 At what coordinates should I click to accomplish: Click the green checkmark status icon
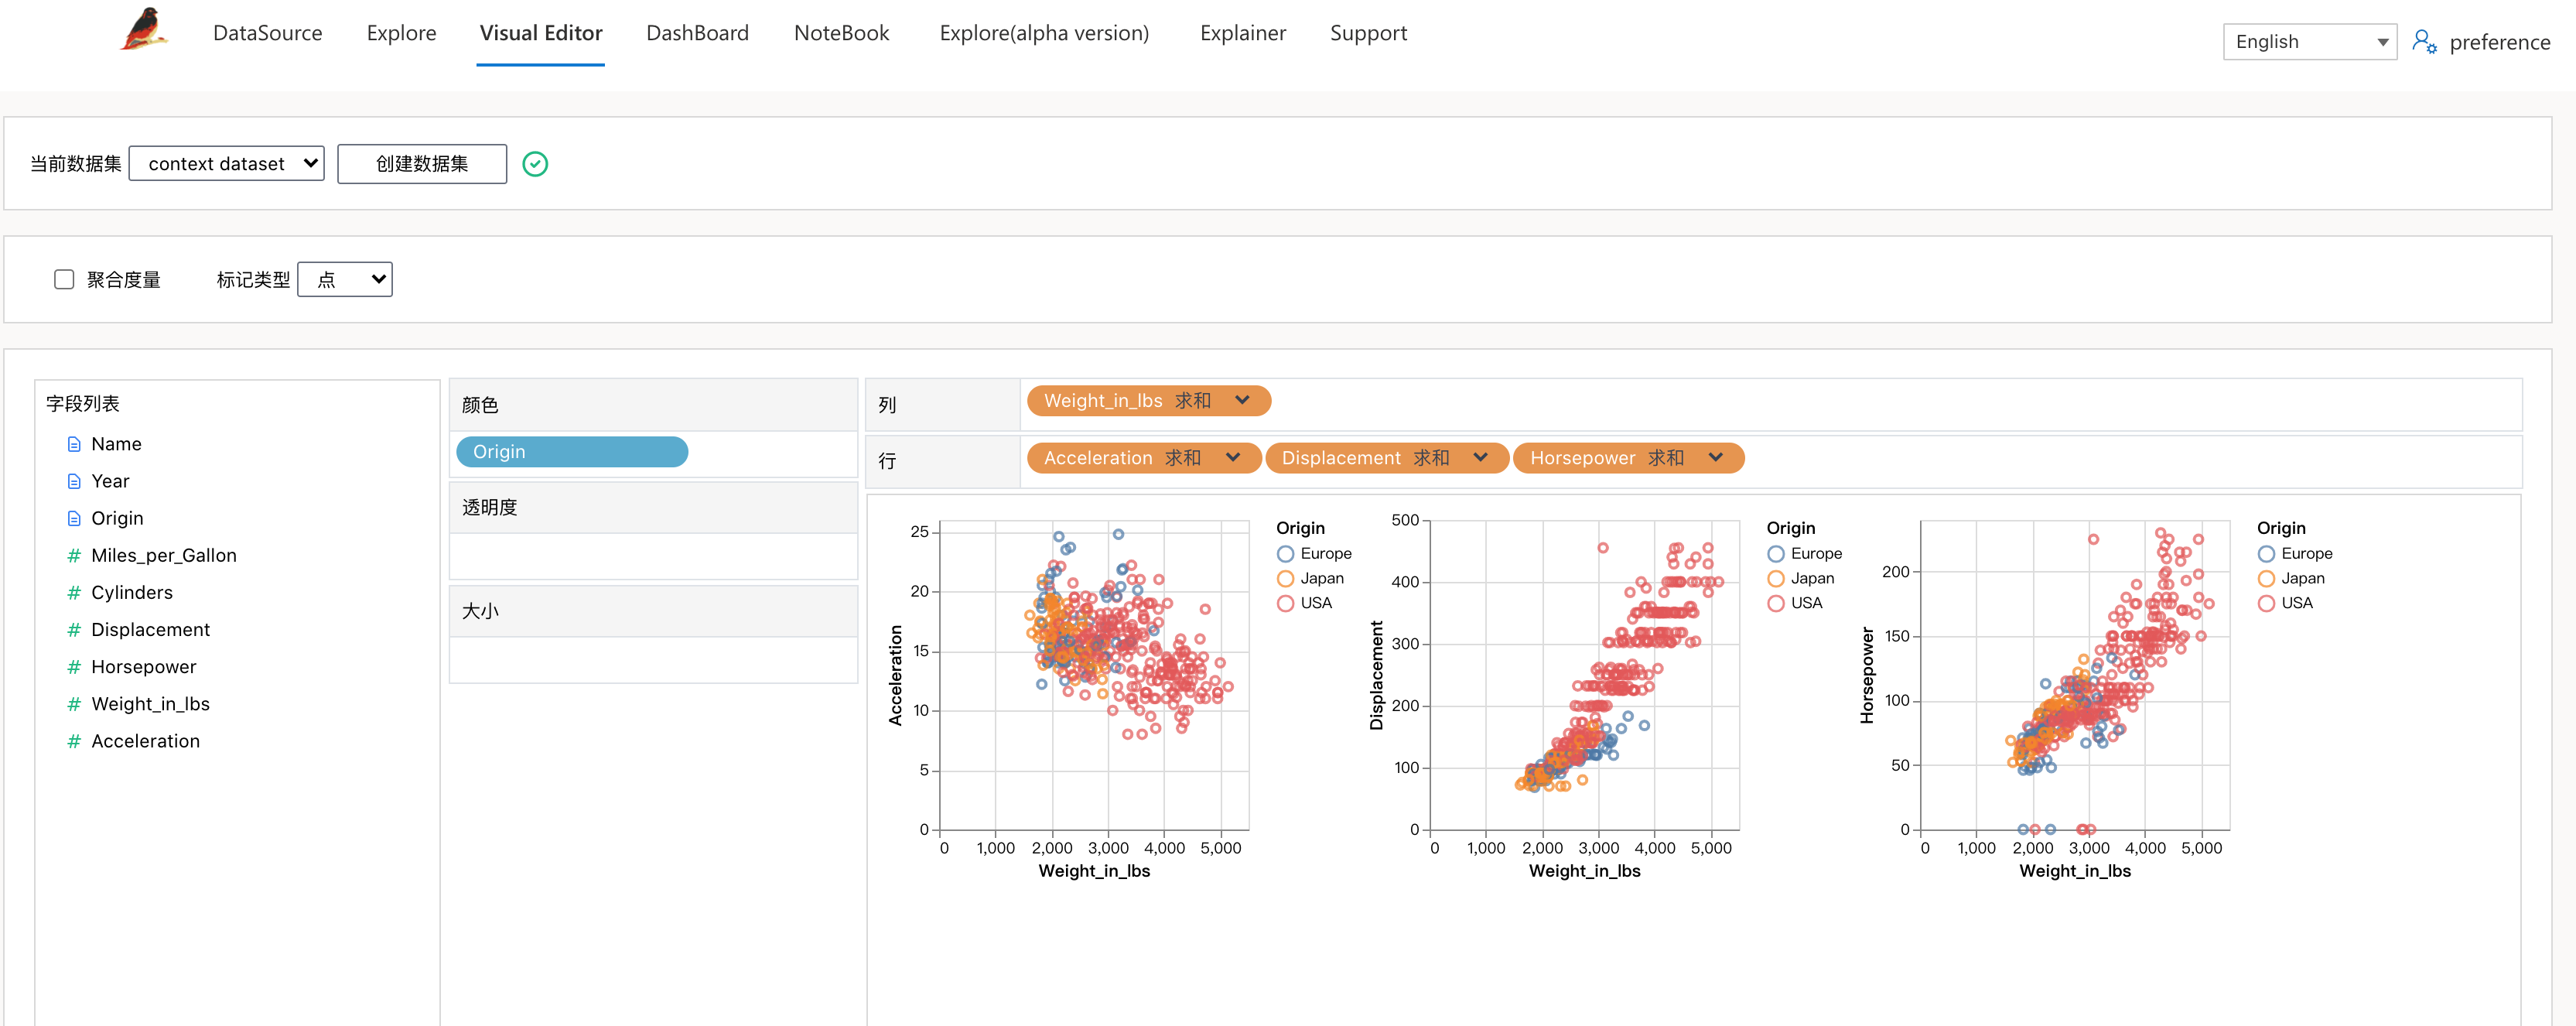pyautogui.click(x=535, y=164)
